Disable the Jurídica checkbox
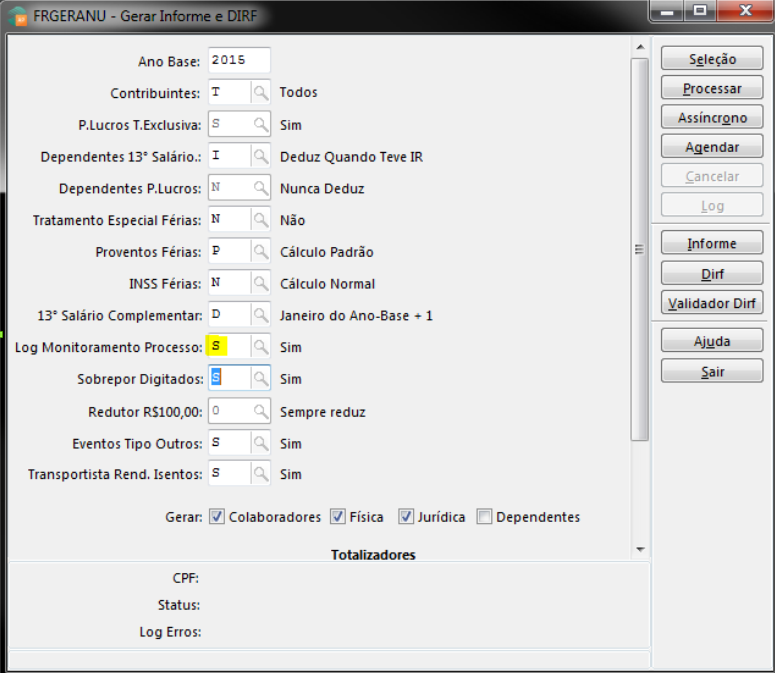Viewport: 775px width, 673px height. click(406, 517)
